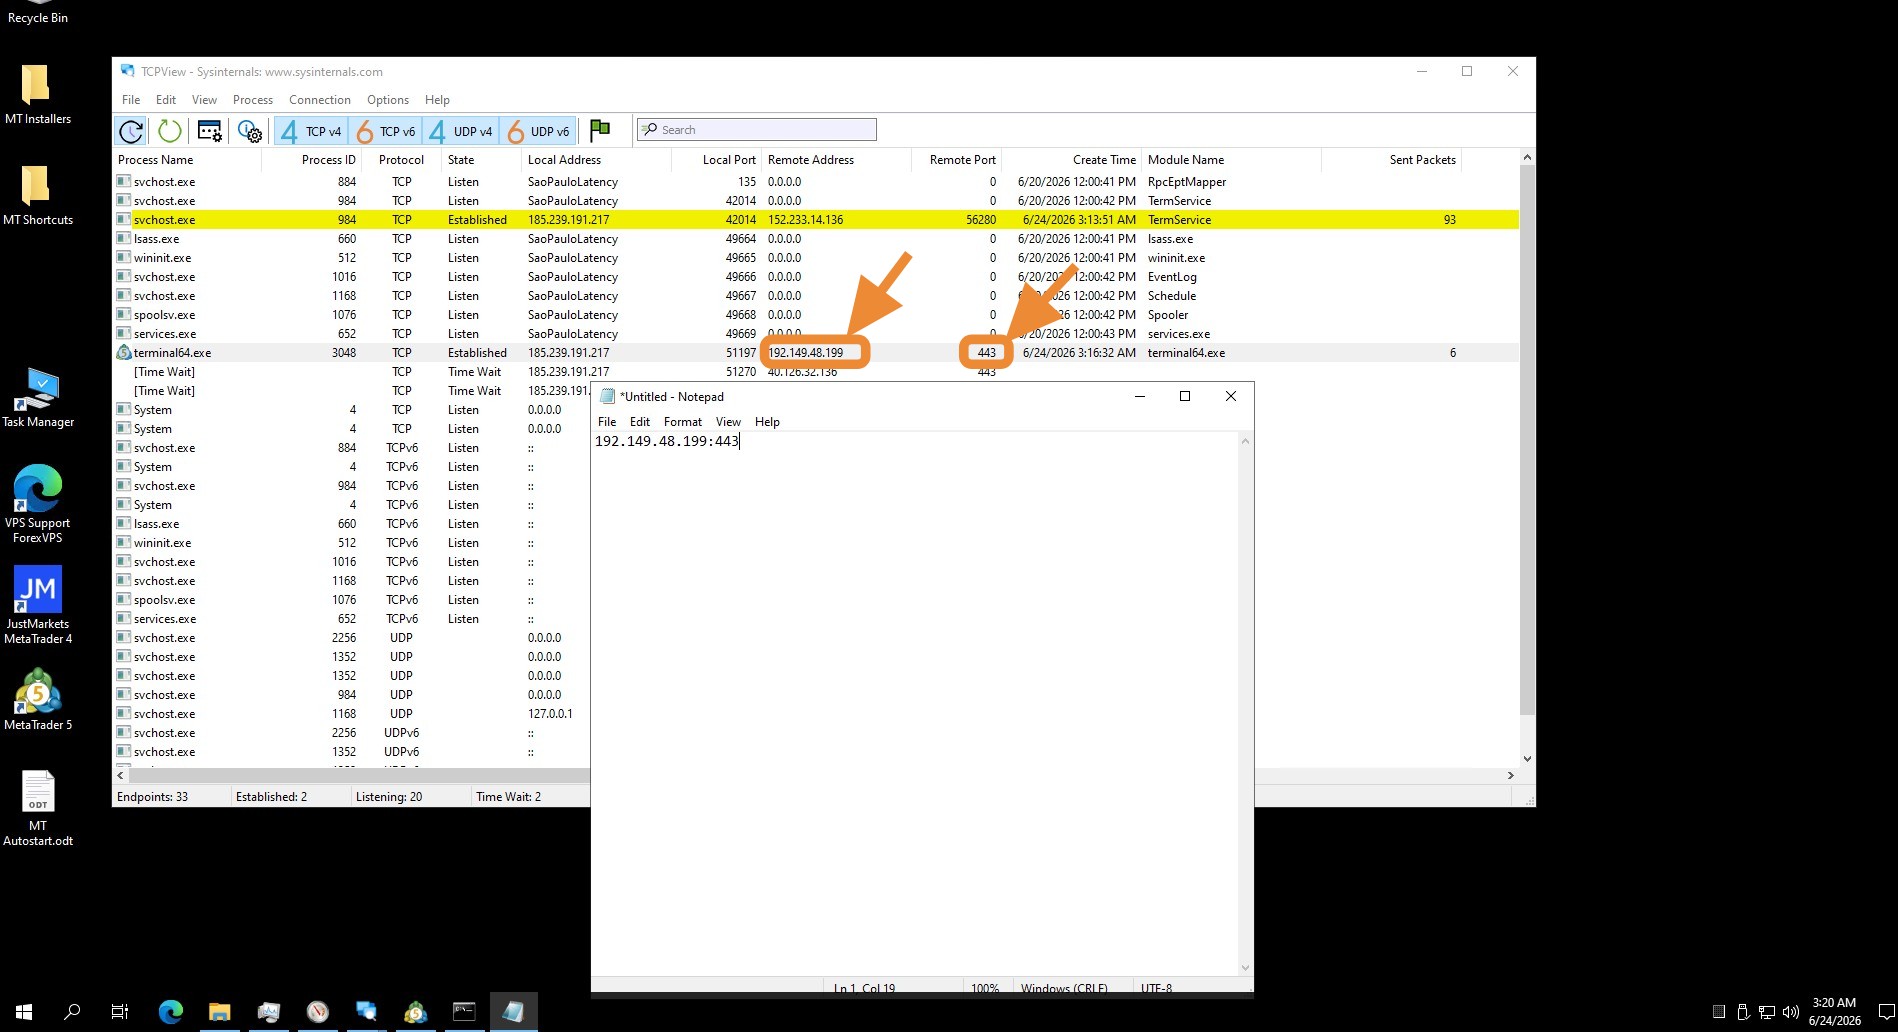Open JustMarkets MetaTrader 4 shortcut

point(37,605)
